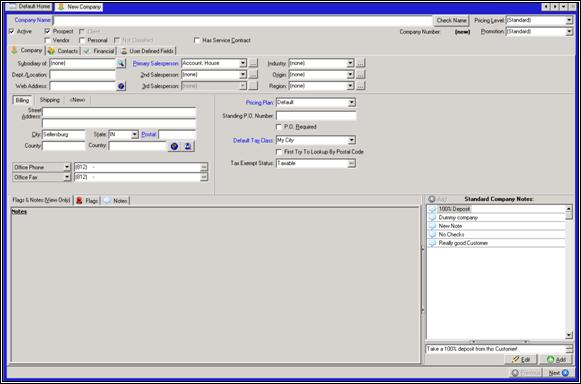Switch to the Financial tab
581x384 pixels.
pos(99,51)
